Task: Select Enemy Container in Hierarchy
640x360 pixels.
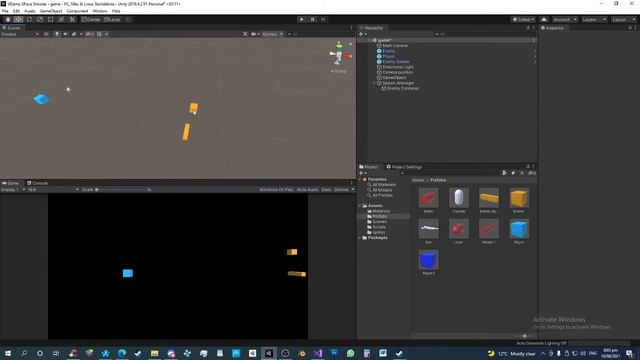Action: coord(402,88)
